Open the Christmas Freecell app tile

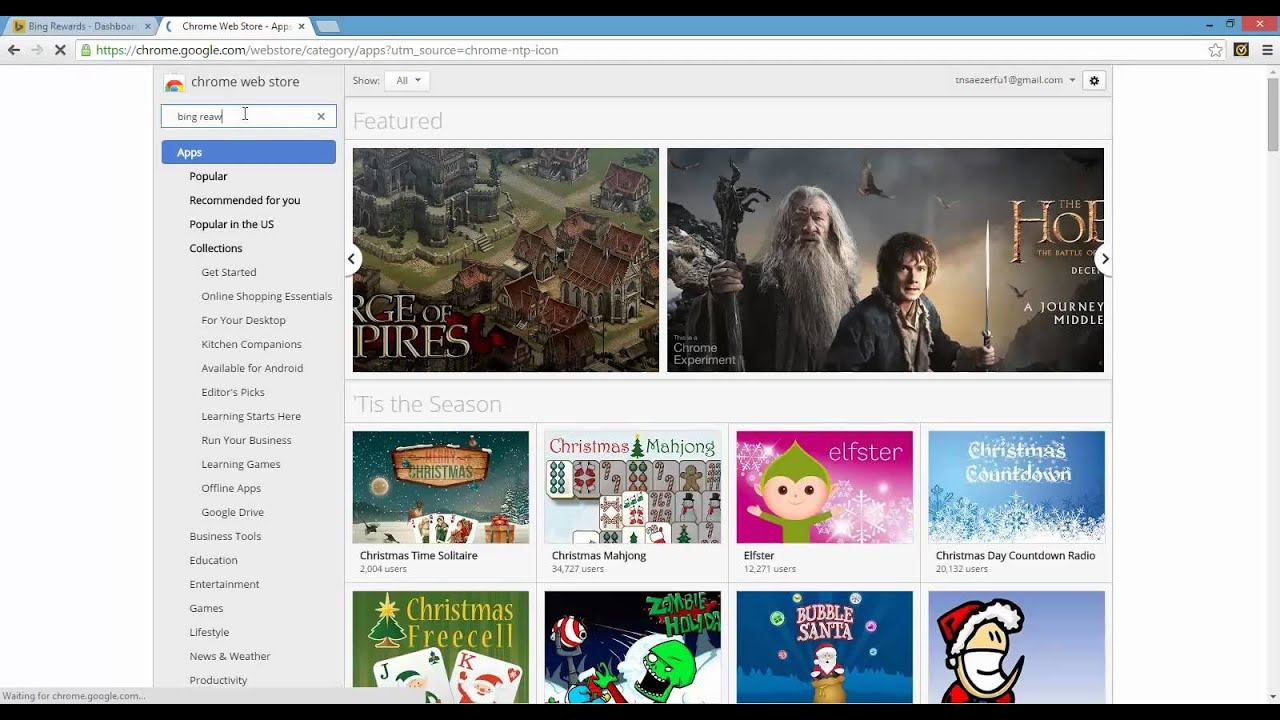[440, 647]
